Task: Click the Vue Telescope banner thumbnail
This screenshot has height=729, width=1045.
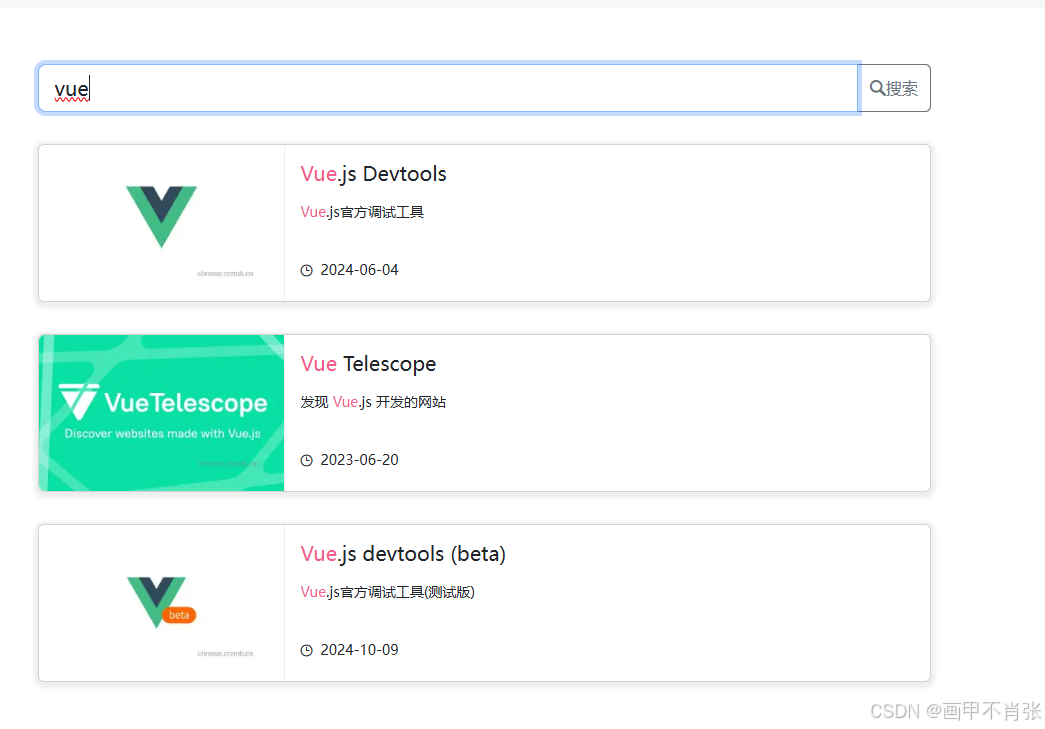Action: (160, 413)
